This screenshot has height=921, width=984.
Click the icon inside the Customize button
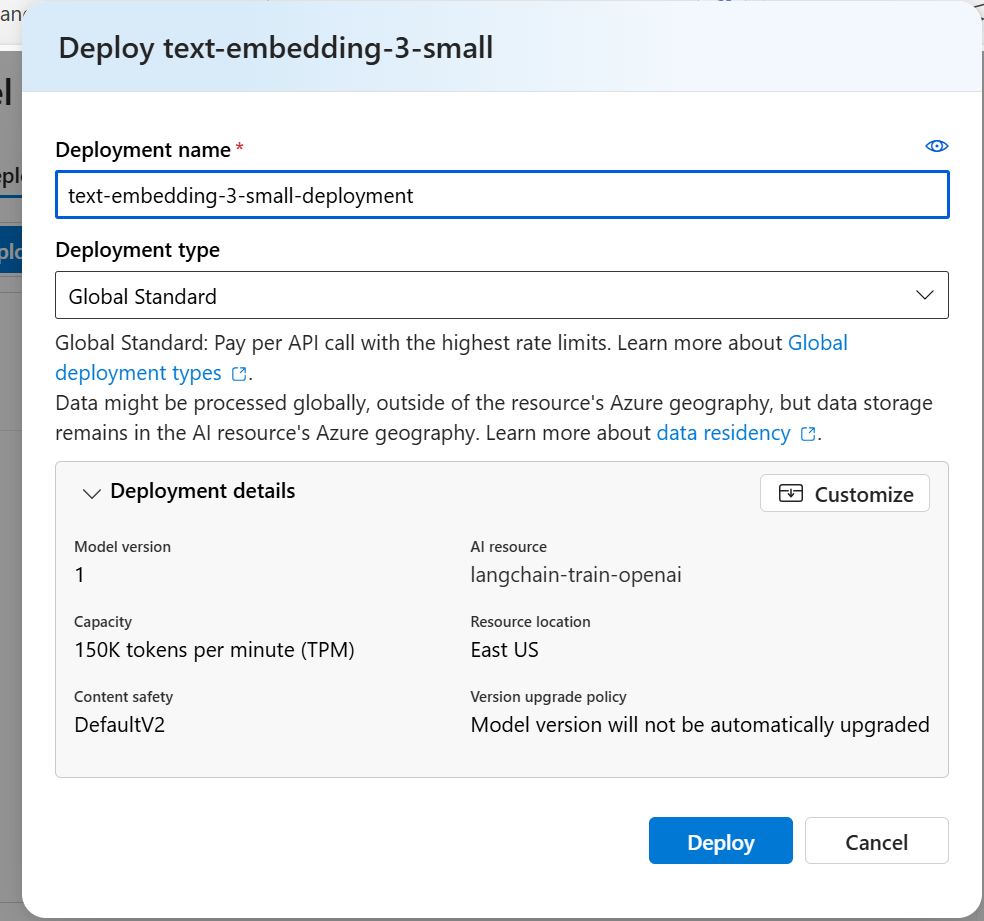[x=791, y=494]
